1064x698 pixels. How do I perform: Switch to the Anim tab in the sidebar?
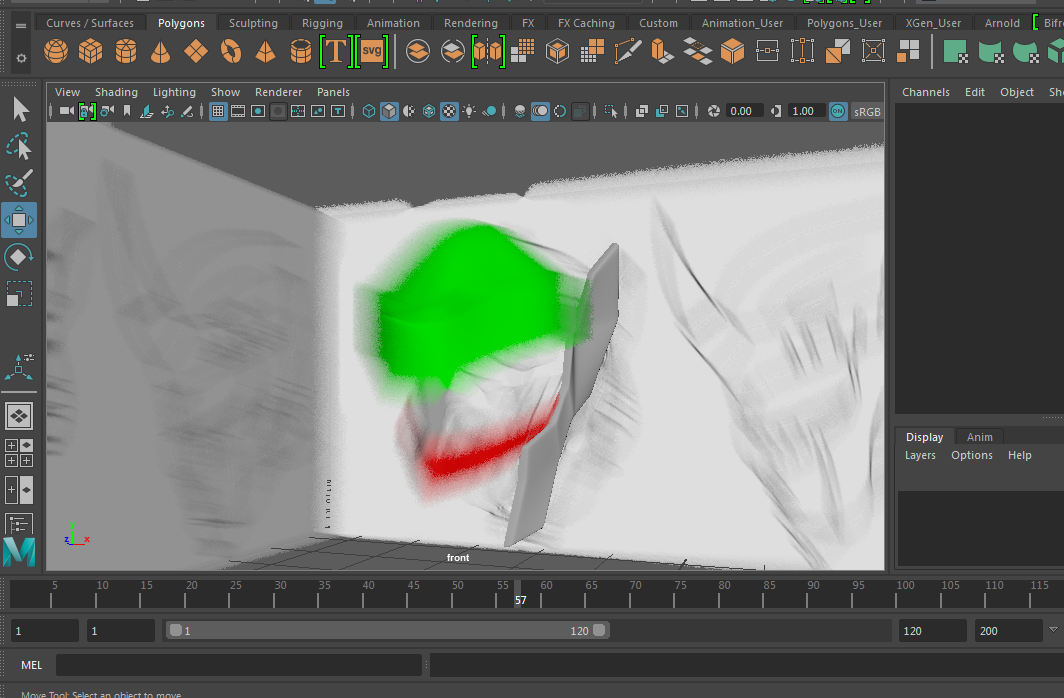coord(979,436)
